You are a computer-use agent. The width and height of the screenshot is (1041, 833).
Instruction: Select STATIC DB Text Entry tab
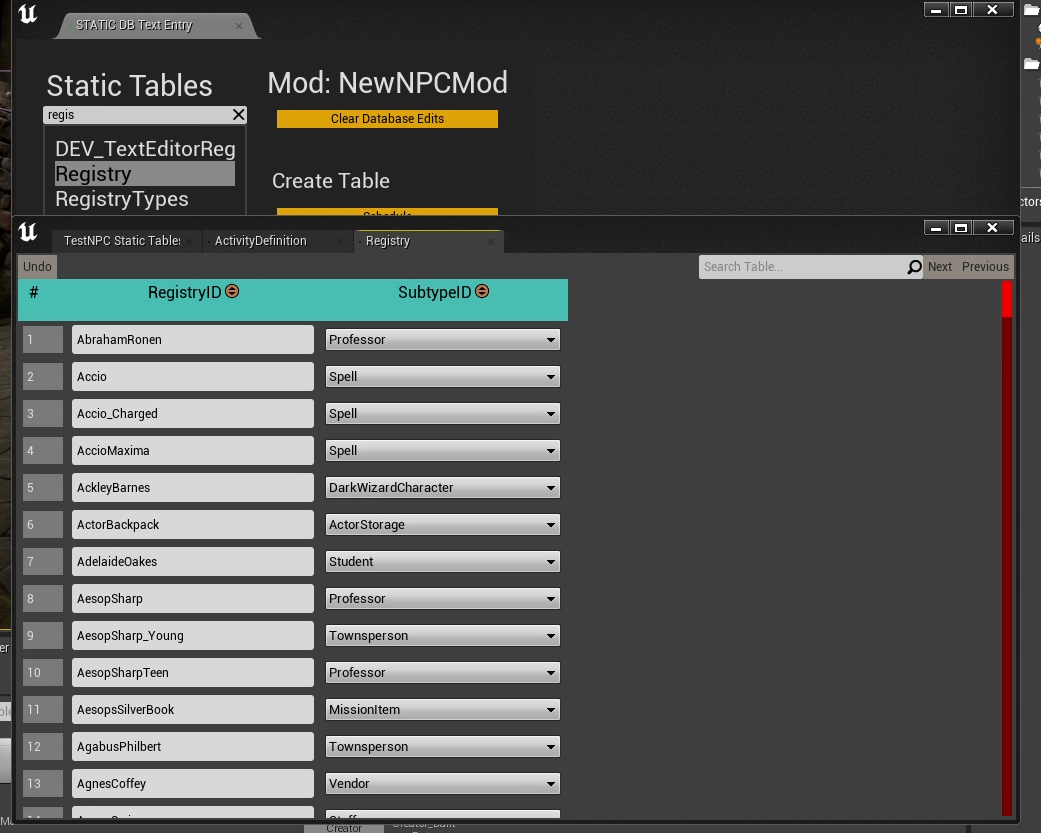tap(133, 25)
